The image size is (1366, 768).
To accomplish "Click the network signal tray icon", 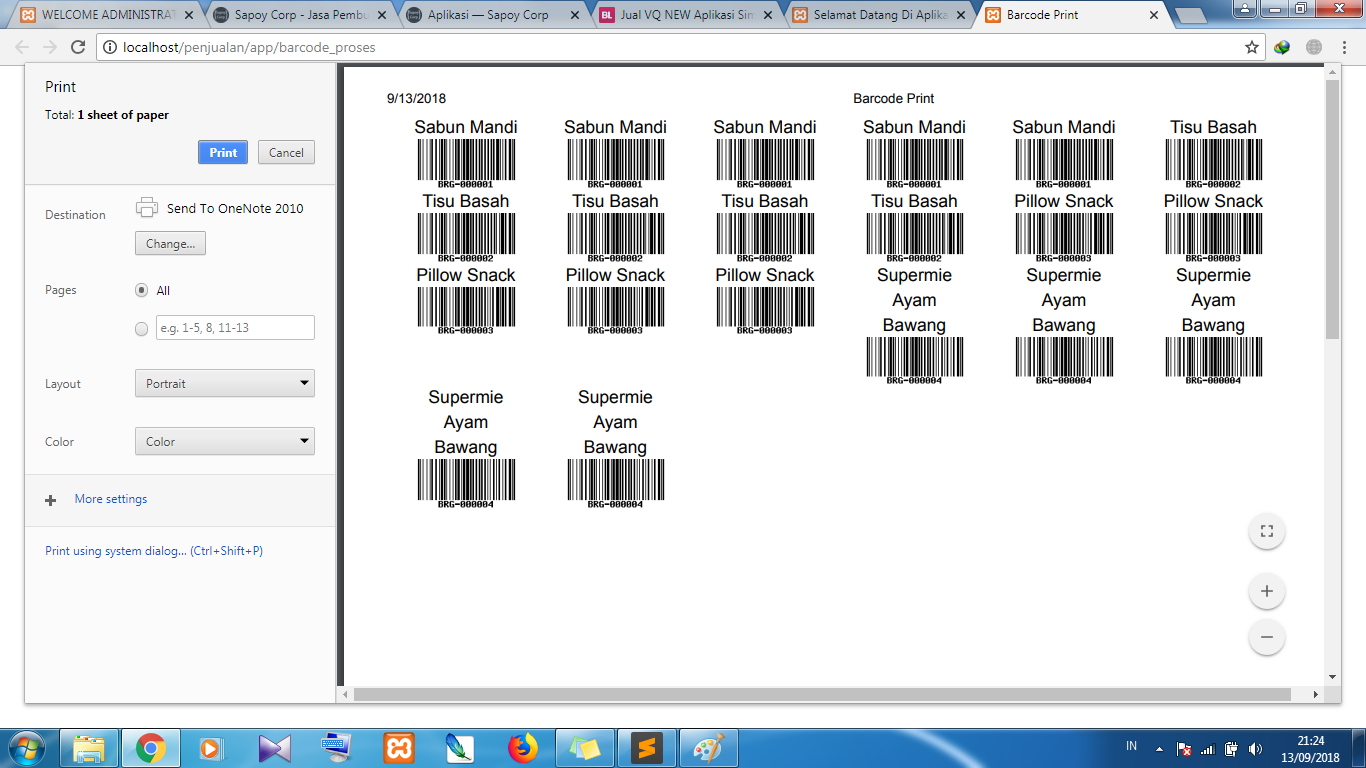I will coord(1207,748).
